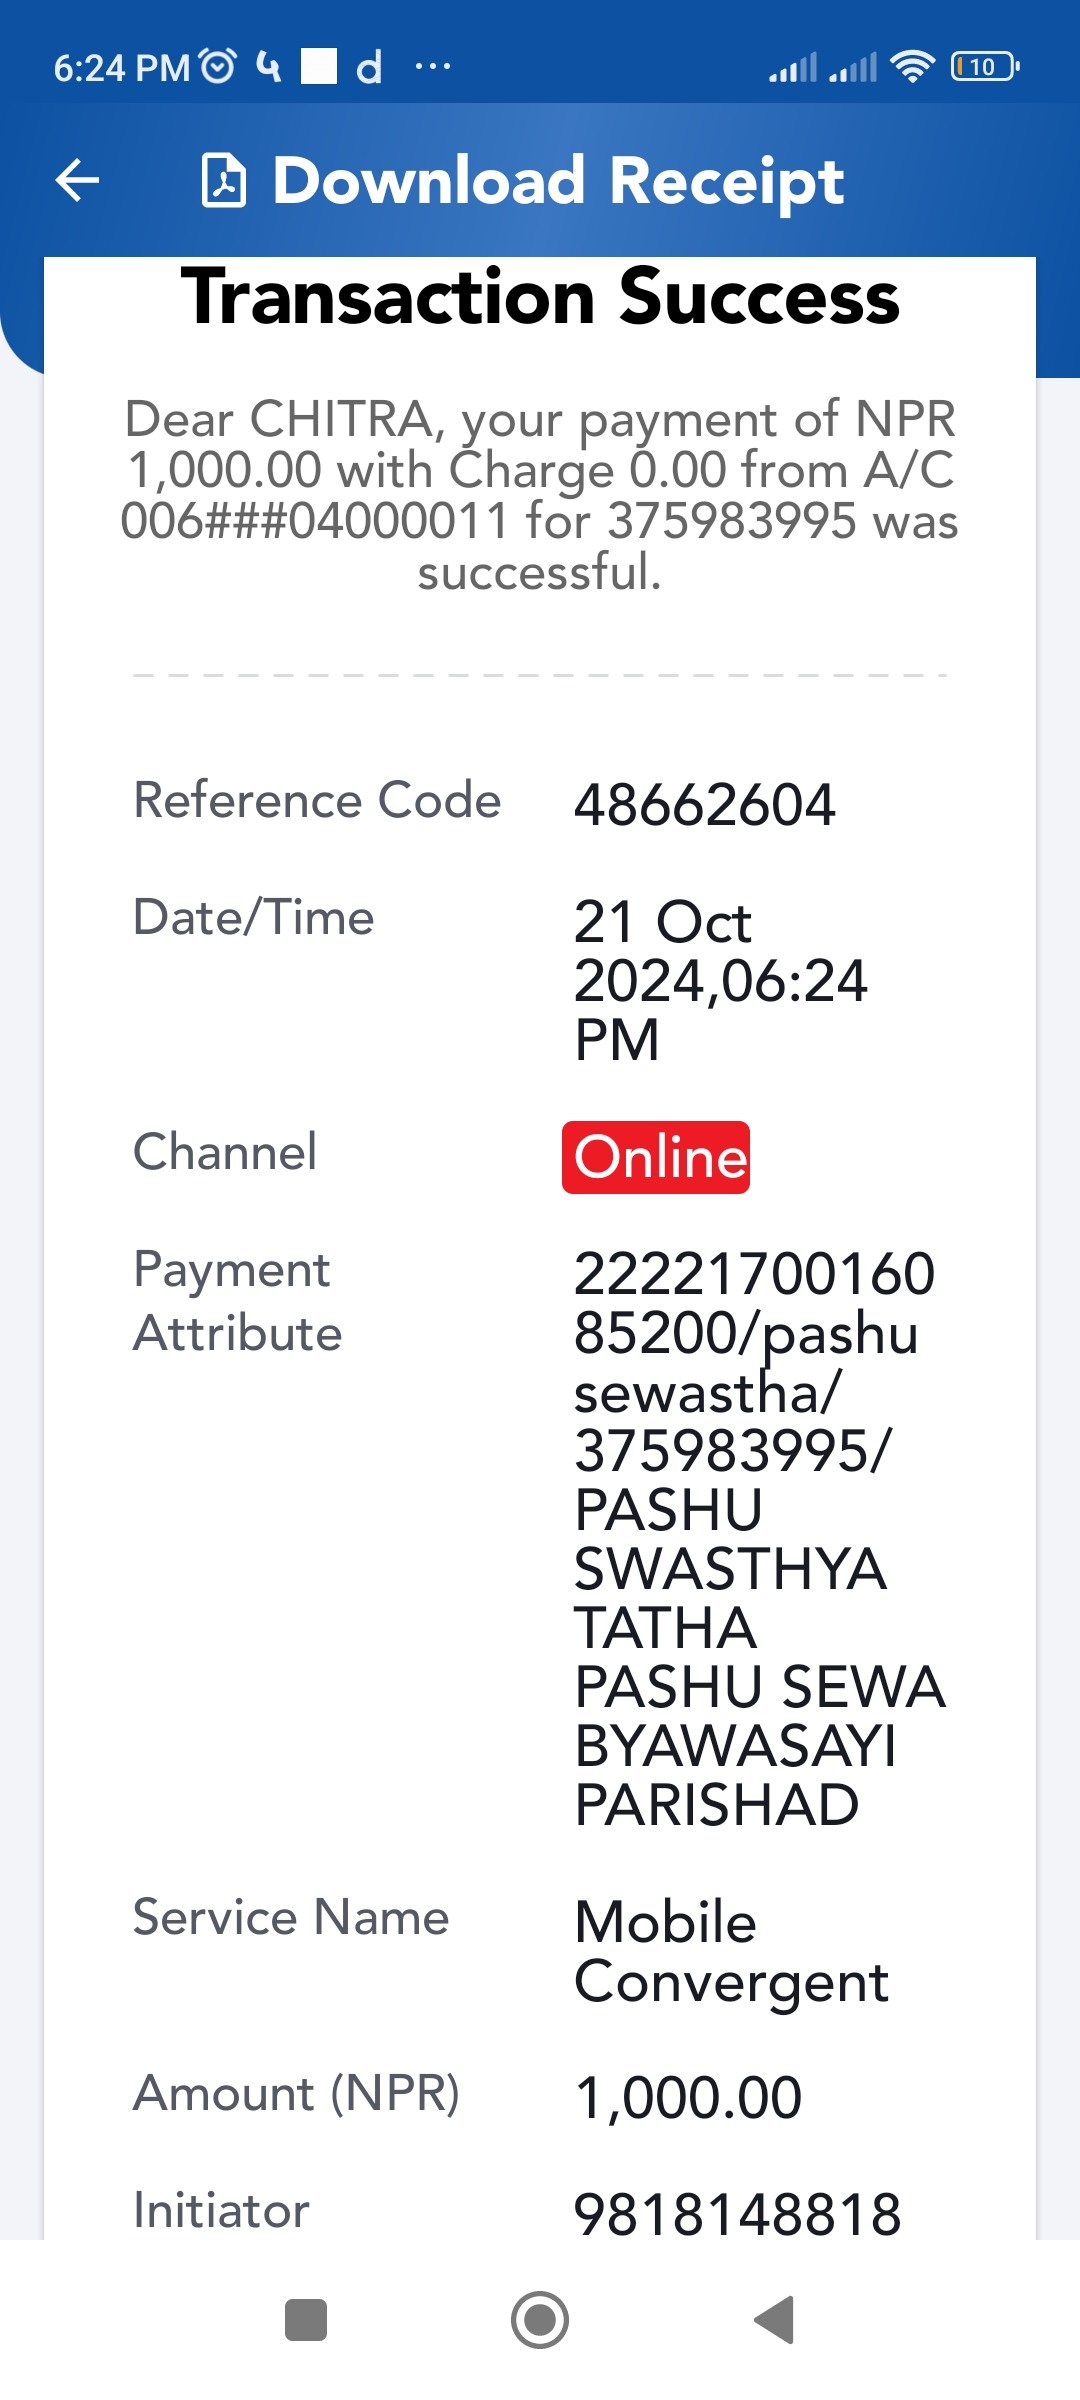Tap the back arrow in header

click(77, 181)
